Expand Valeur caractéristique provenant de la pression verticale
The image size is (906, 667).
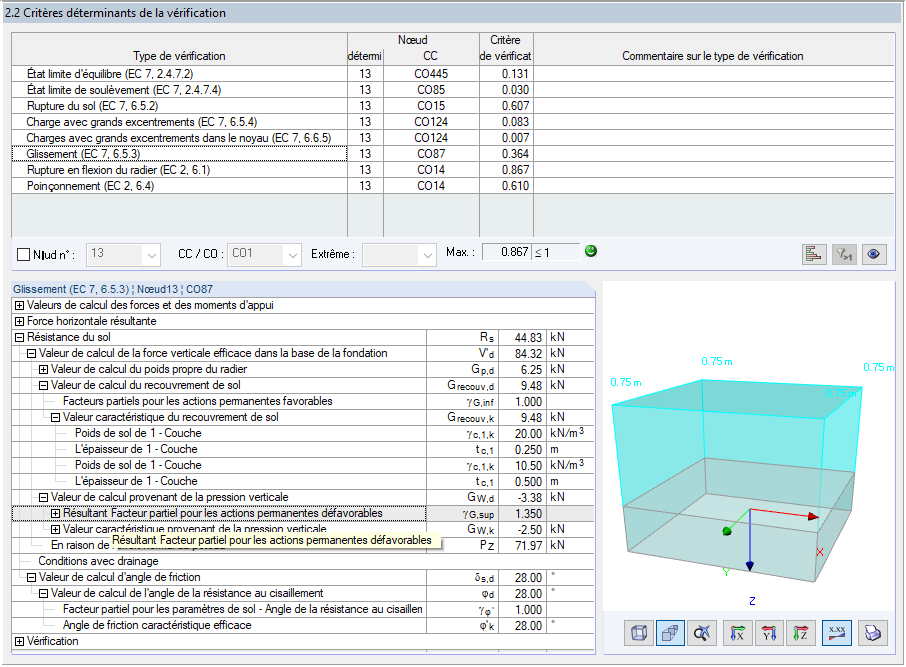click(x=55, y=529)
